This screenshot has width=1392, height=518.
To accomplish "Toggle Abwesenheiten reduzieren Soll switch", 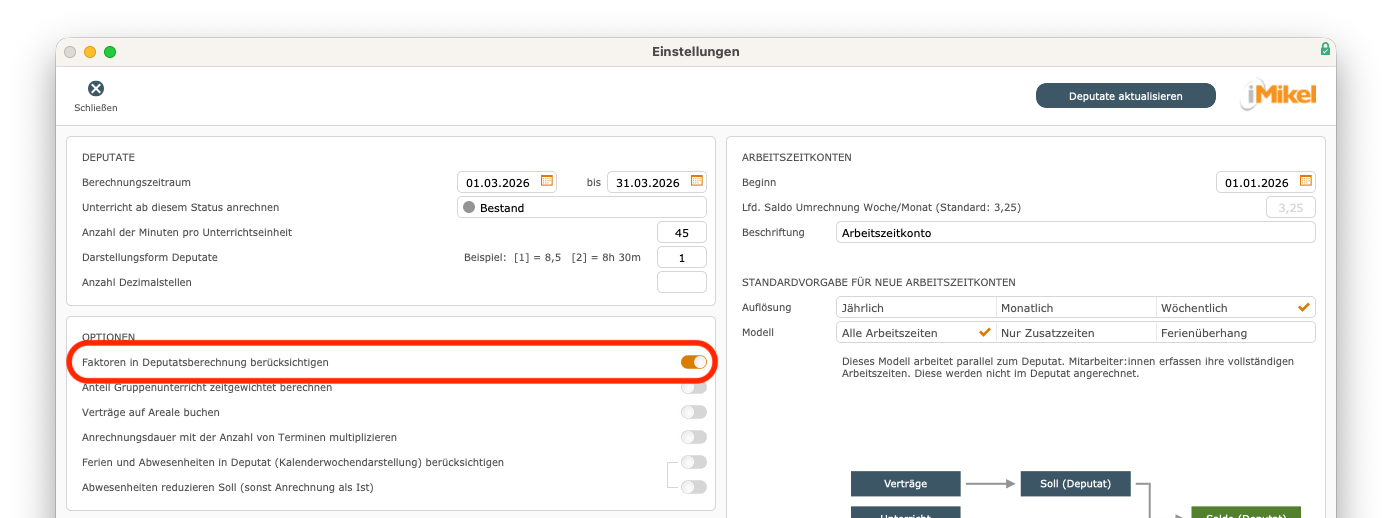I will click(694, 487).
